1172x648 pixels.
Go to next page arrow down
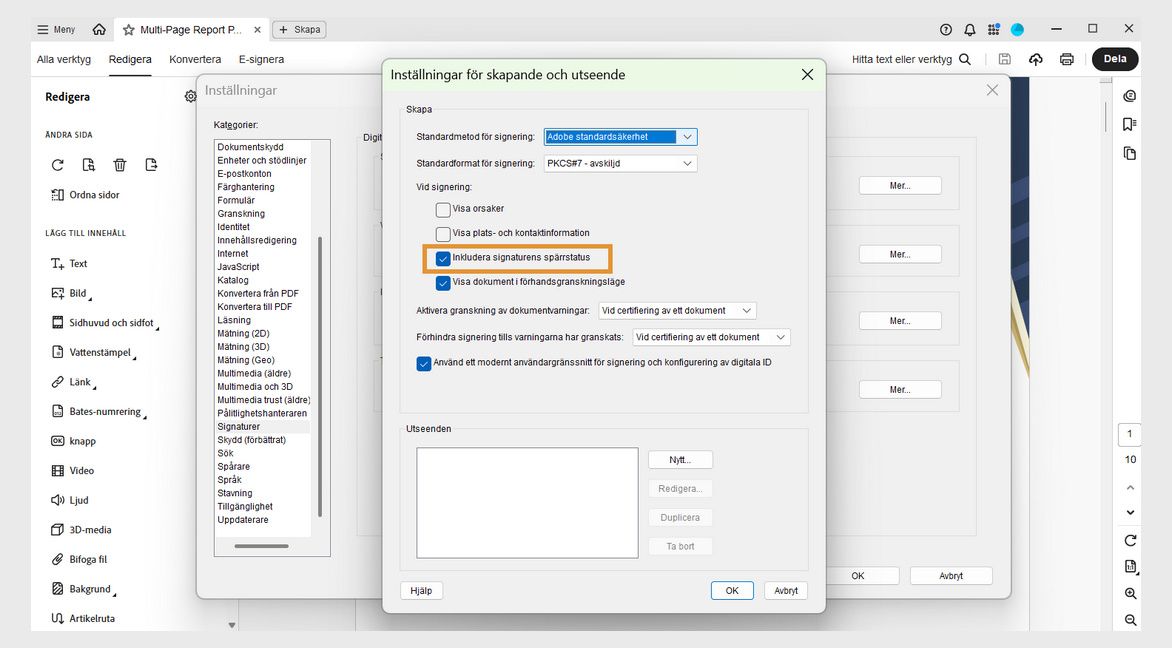1130,513
